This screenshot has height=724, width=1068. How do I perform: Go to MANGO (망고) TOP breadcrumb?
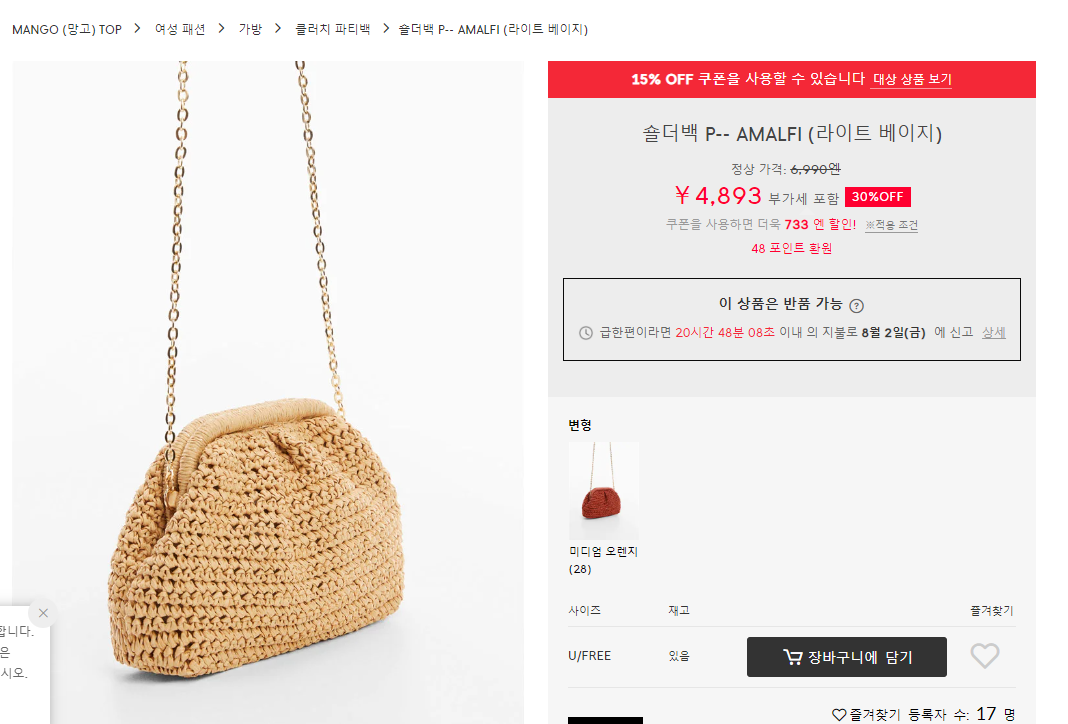pyautogui.click(x=67, y=29)
